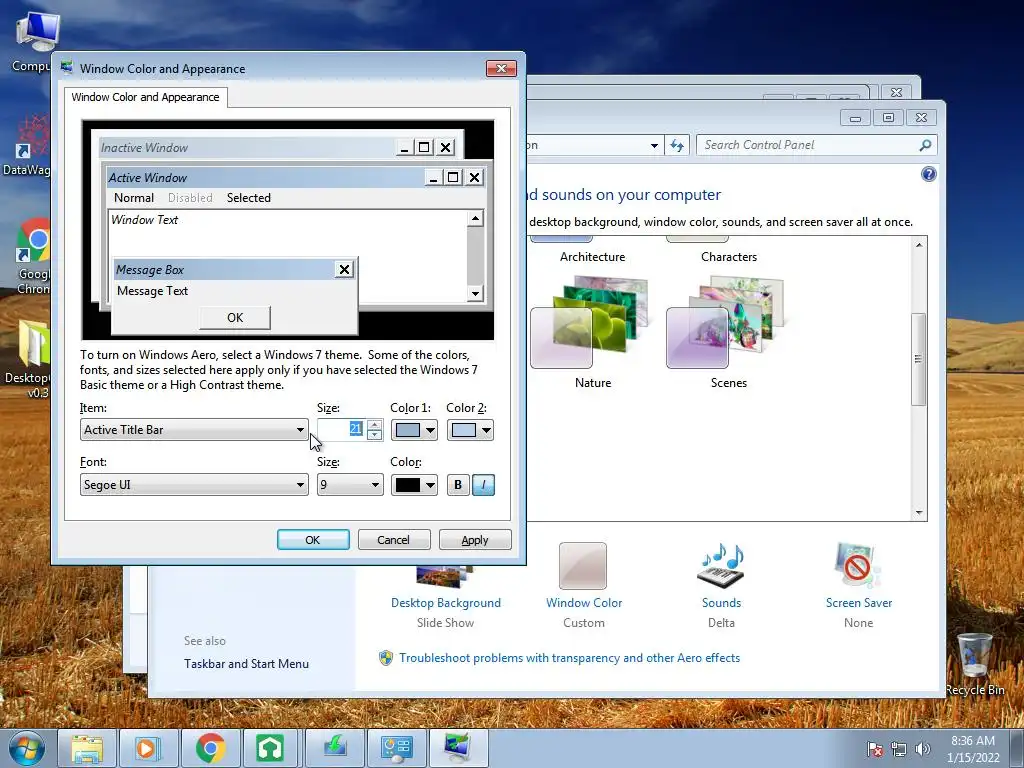Screen dimensions: 1024x768
Task: Click the Control Panel help question icon
Action: 929,174
